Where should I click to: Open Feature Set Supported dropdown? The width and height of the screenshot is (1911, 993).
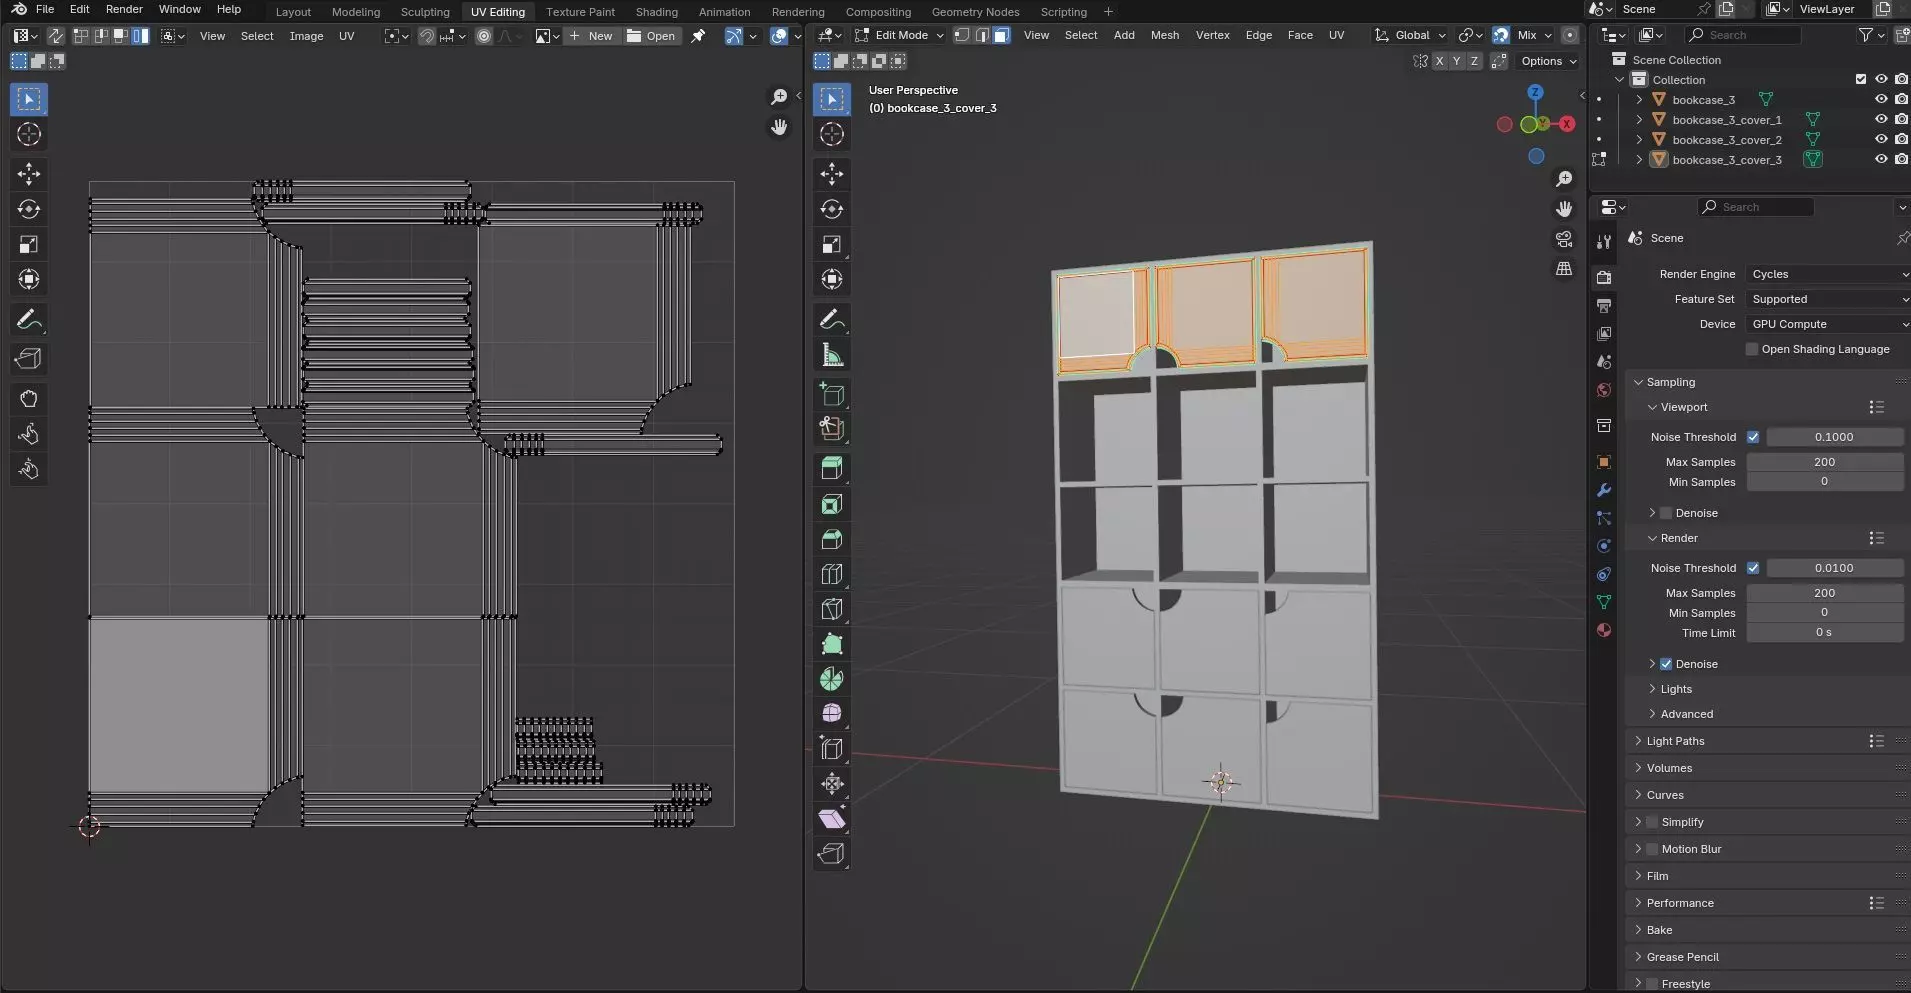tap(1829, 299)
